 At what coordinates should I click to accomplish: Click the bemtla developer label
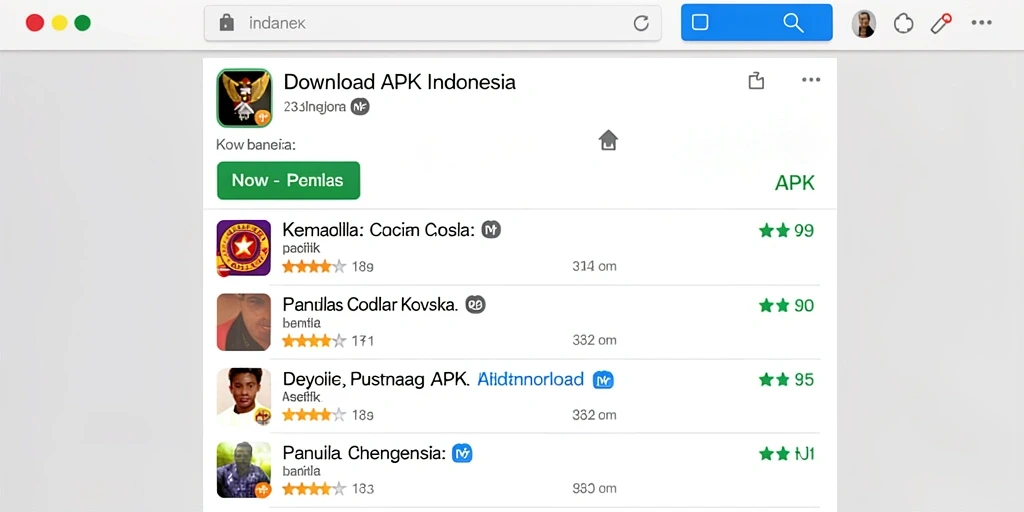(301, 323)
